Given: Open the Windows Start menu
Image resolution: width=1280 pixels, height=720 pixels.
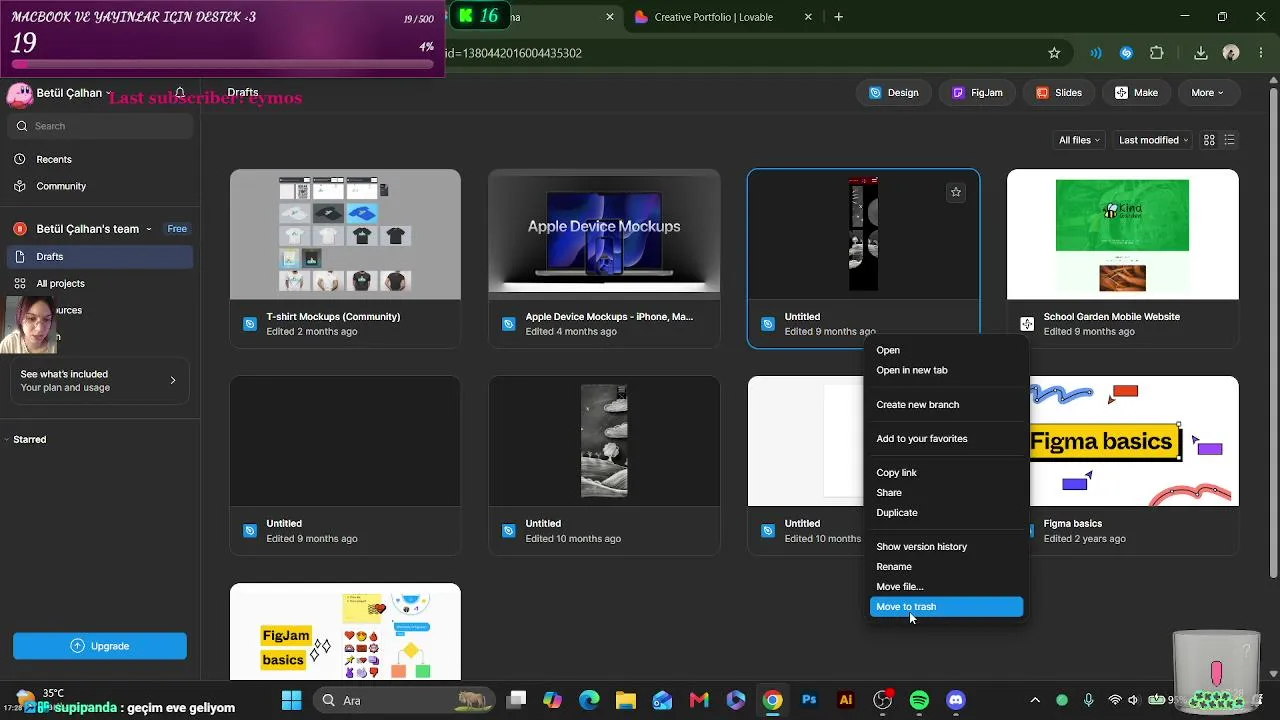Looking at the screenshot, I should (292, 700).
